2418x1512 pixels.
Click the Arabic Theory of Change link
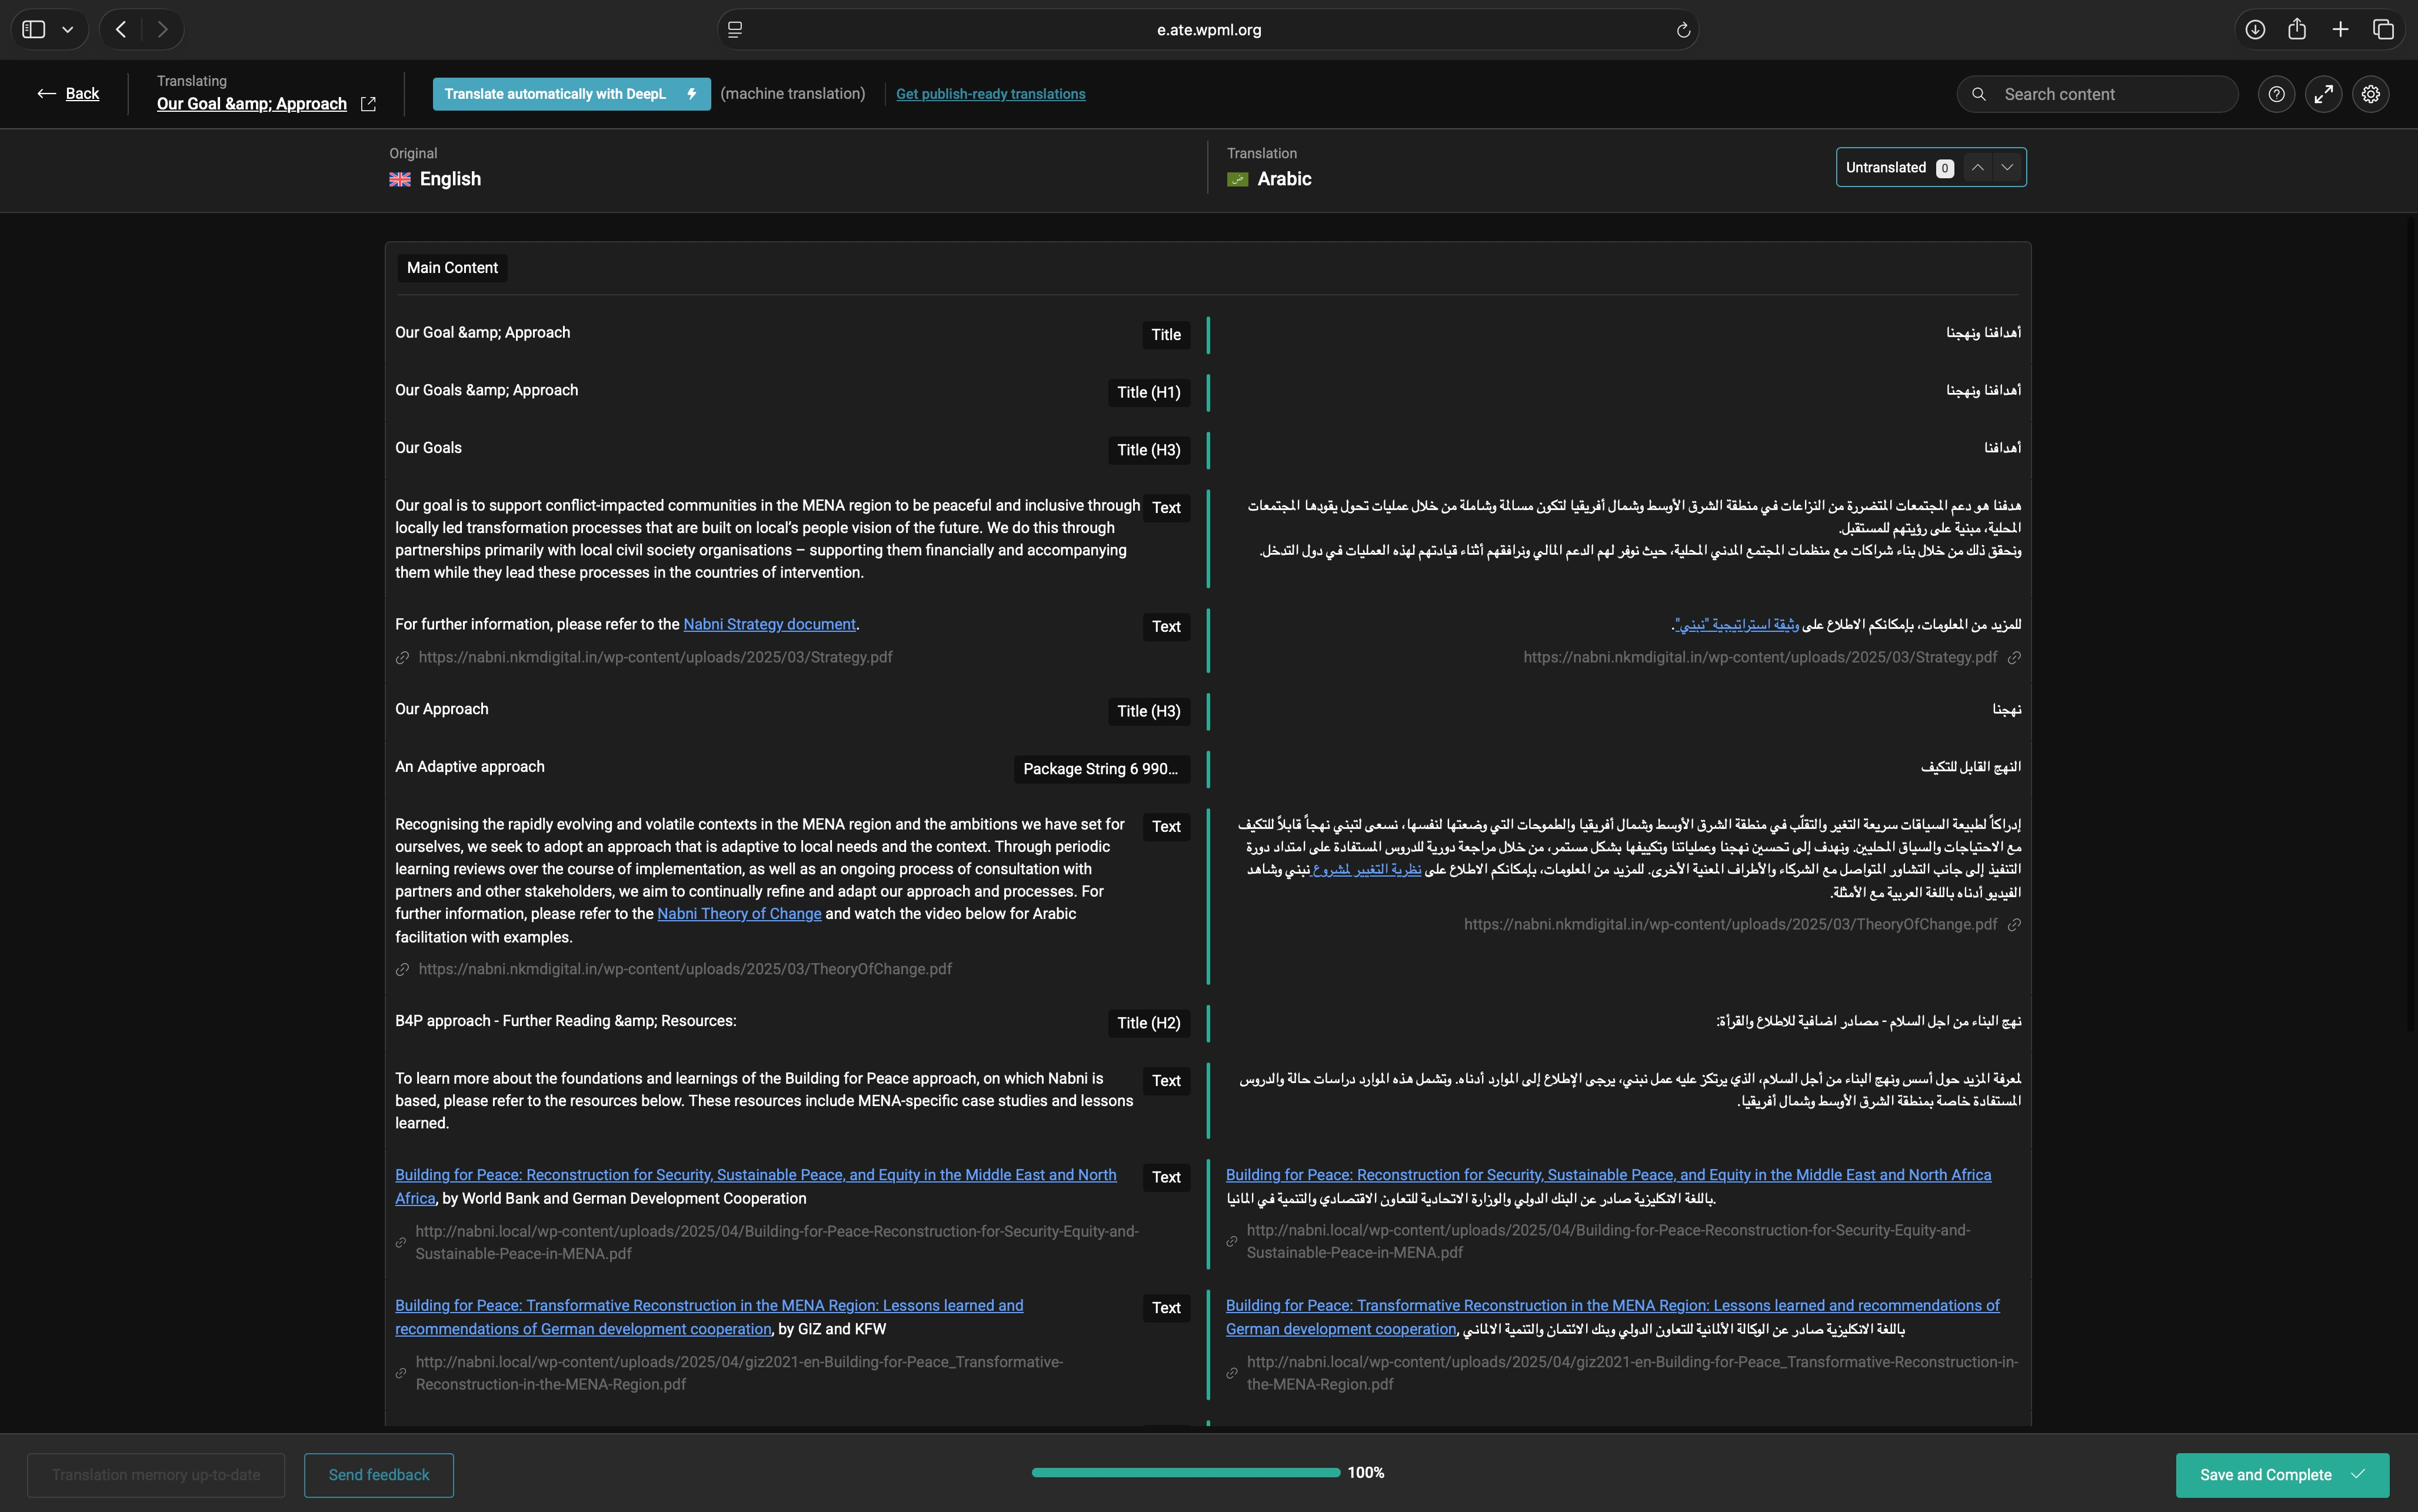[x=1366, y=870]
